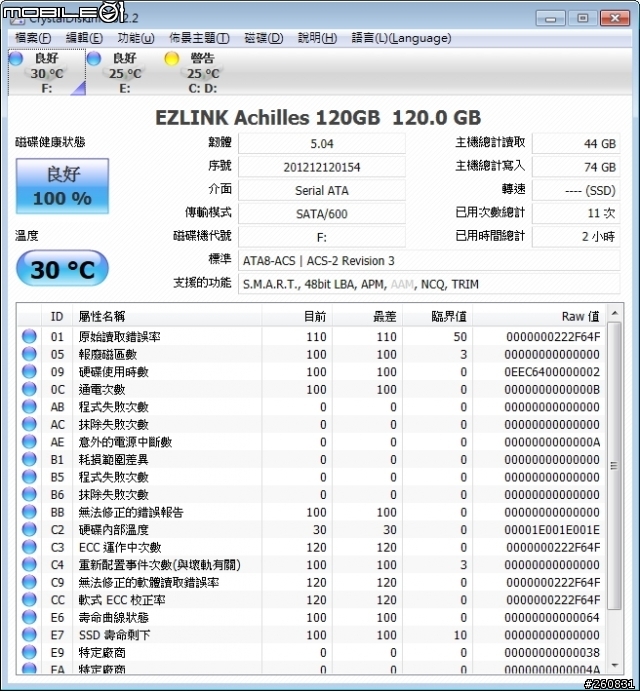
Task: Click the 臨界值 column header
Action: tap(437, 316)
